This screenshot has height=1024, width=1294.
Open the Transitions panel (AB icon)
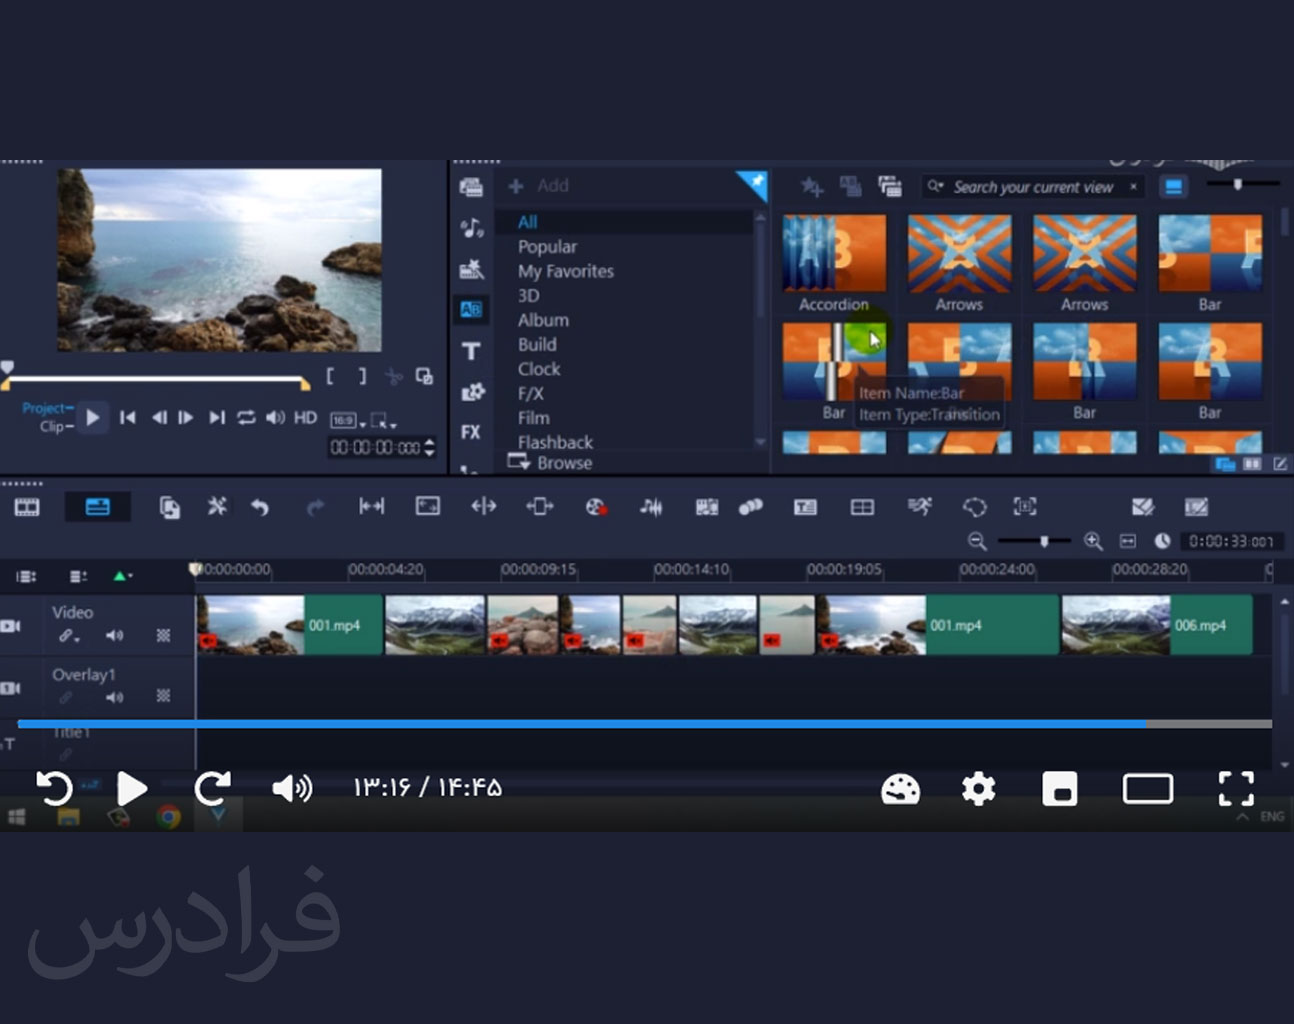tap(471, 309)
